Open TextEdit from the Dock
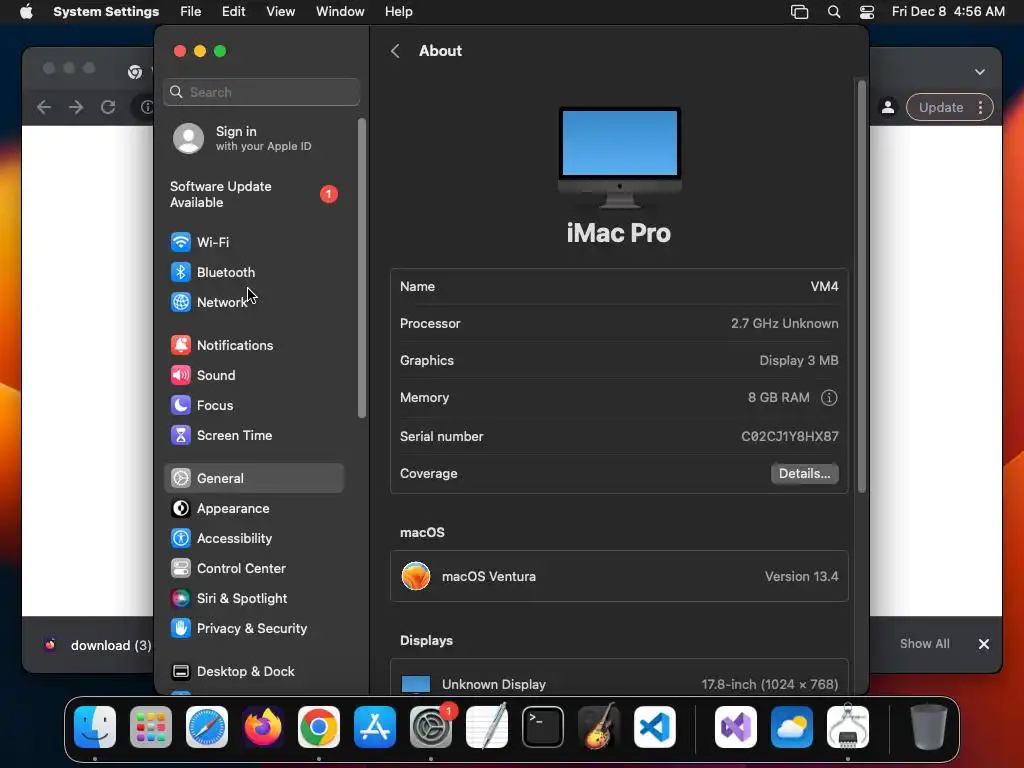This screenshot has height=768, width=1024. tap(487, 728)
